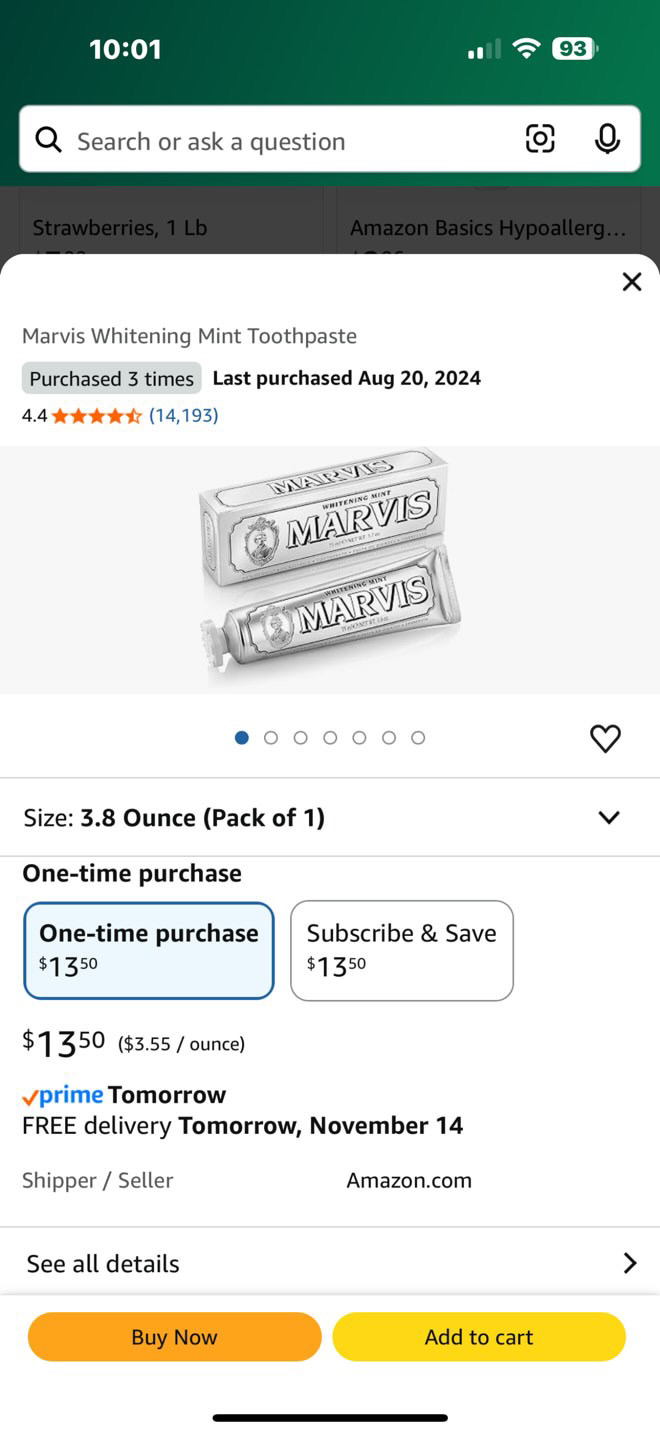Tap the heart icon to save the item
Viewport: 660px width, 1434px height.
tap(605, 738)
